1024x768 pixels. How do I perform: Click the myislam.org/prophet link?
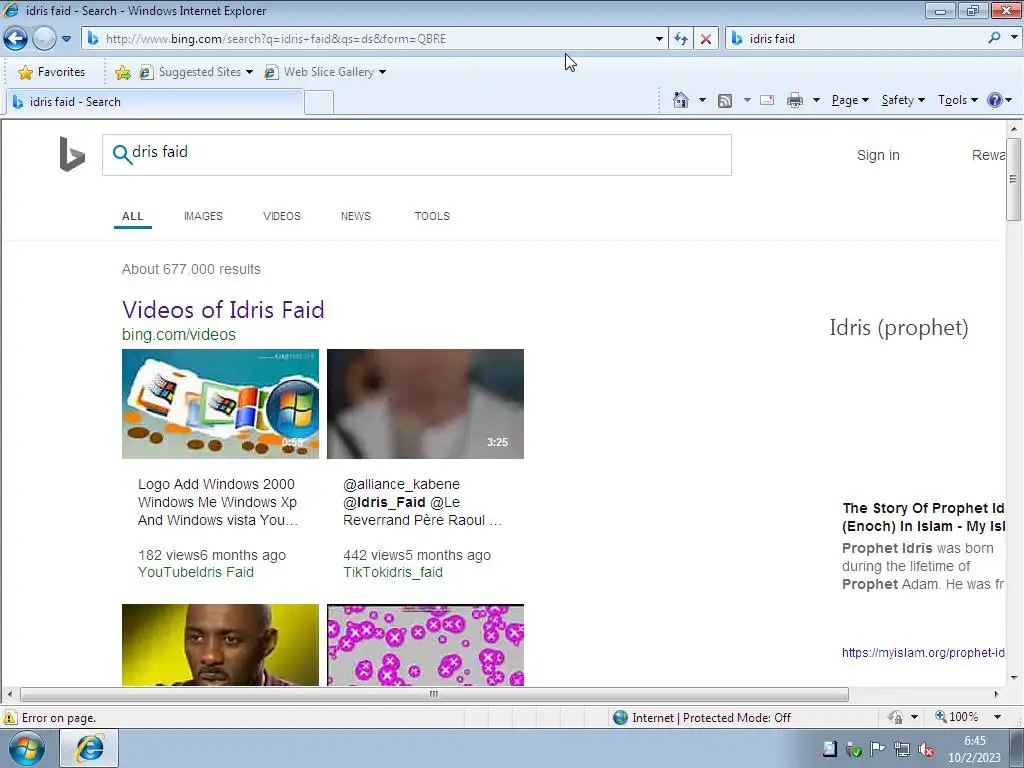923,652
